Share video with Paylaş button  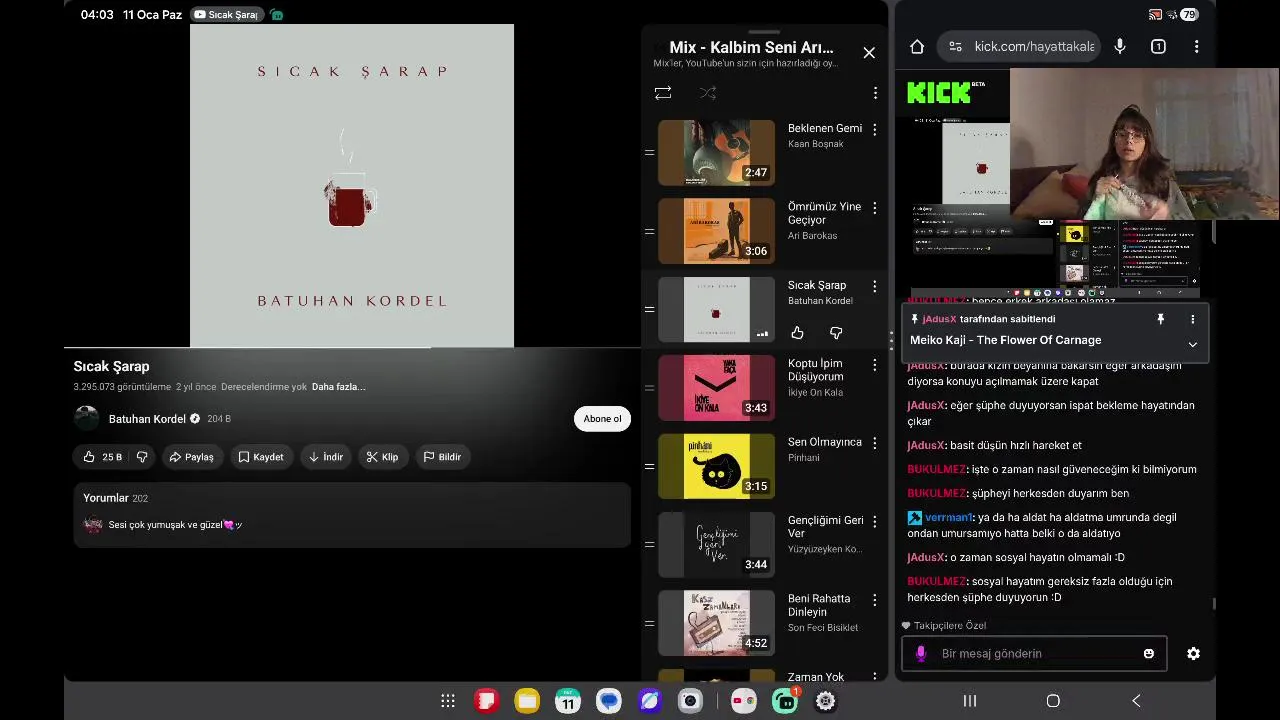point(191,457)
